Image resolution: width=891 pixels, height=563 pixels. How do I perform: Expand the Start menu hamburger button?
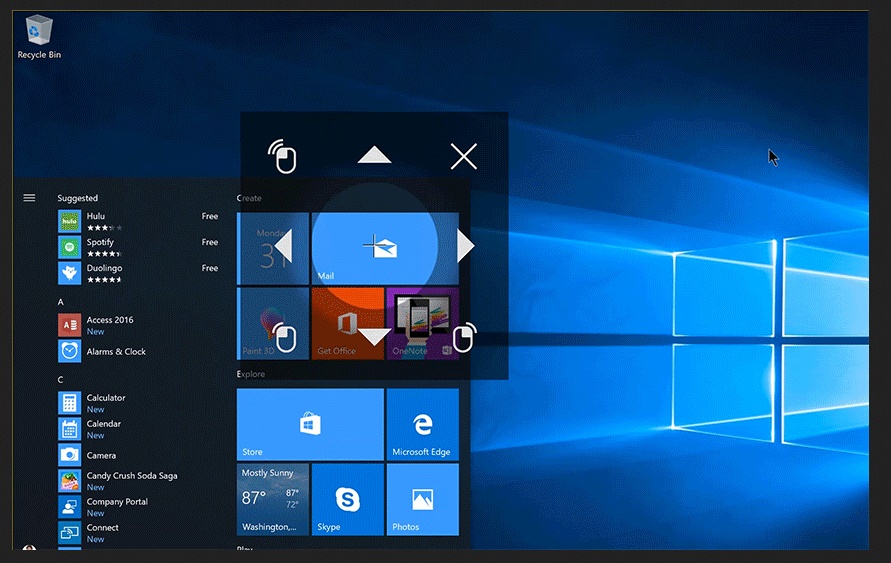pyautogui.click(x=29, y=198)
